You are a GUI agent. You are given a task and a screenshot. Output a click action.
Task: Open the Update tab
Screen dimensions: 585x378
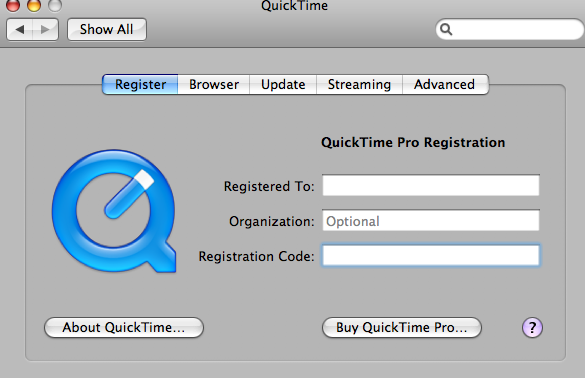pos(283,84)
